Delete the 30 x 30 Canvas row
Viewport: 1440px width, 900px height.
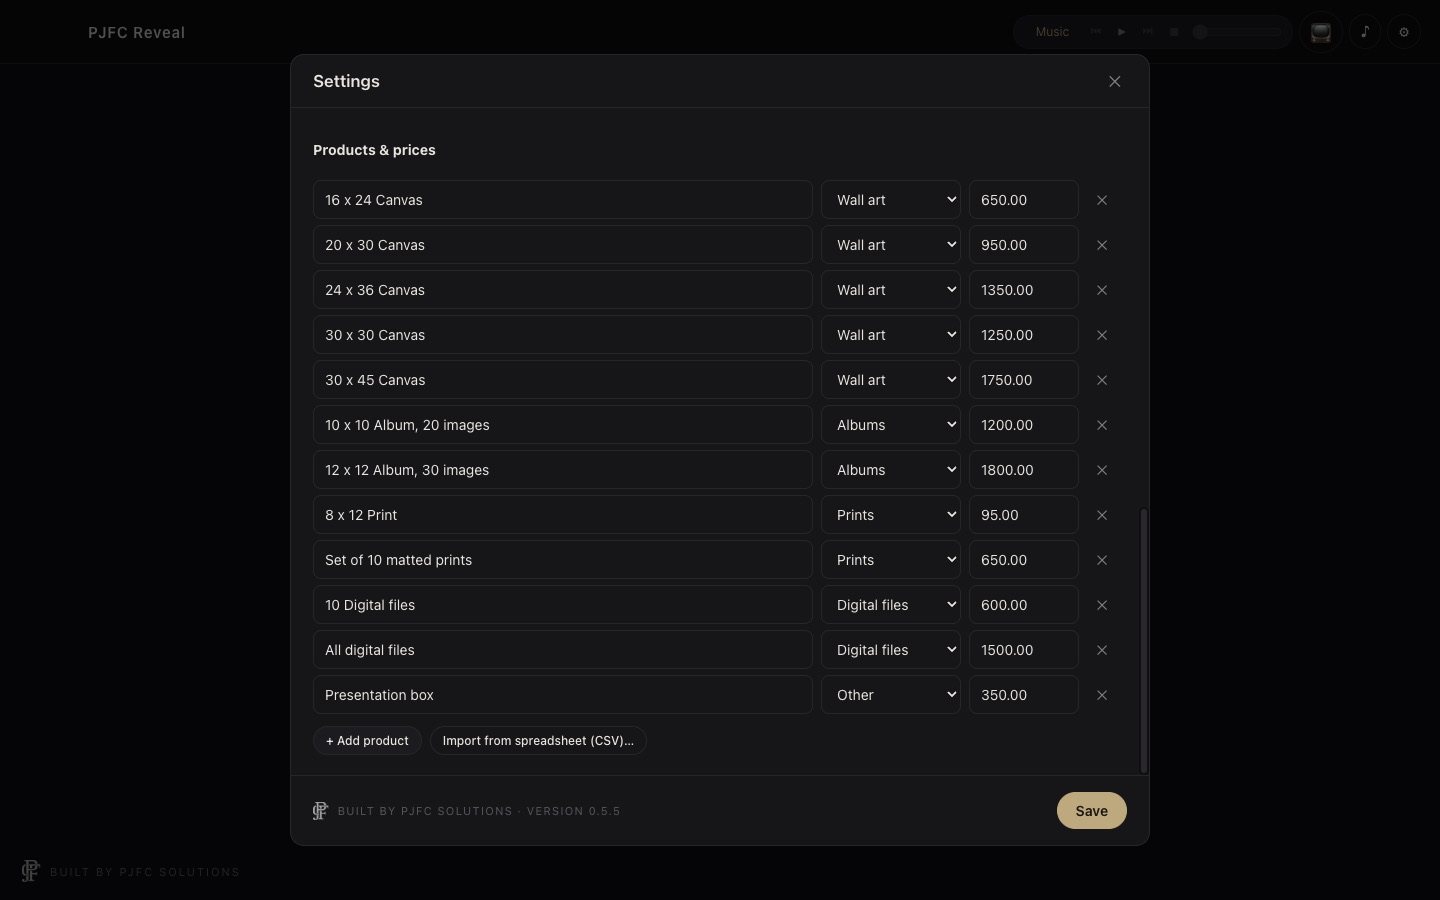(1102, 335)
